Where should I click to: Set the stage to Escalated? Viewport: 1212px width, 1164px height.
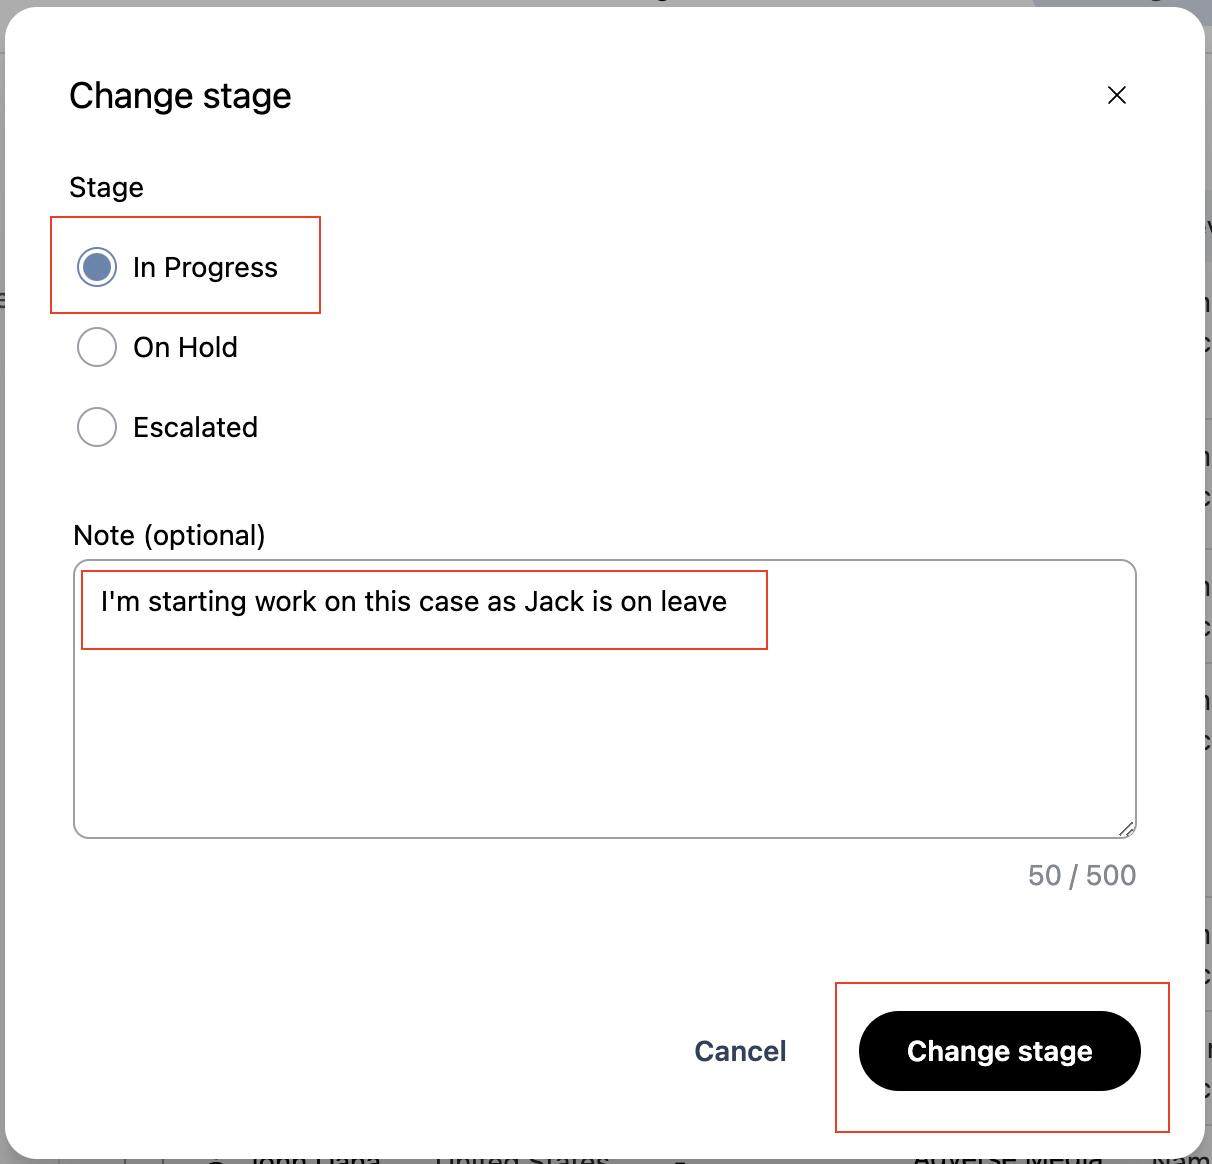click(x=97, y=427)
